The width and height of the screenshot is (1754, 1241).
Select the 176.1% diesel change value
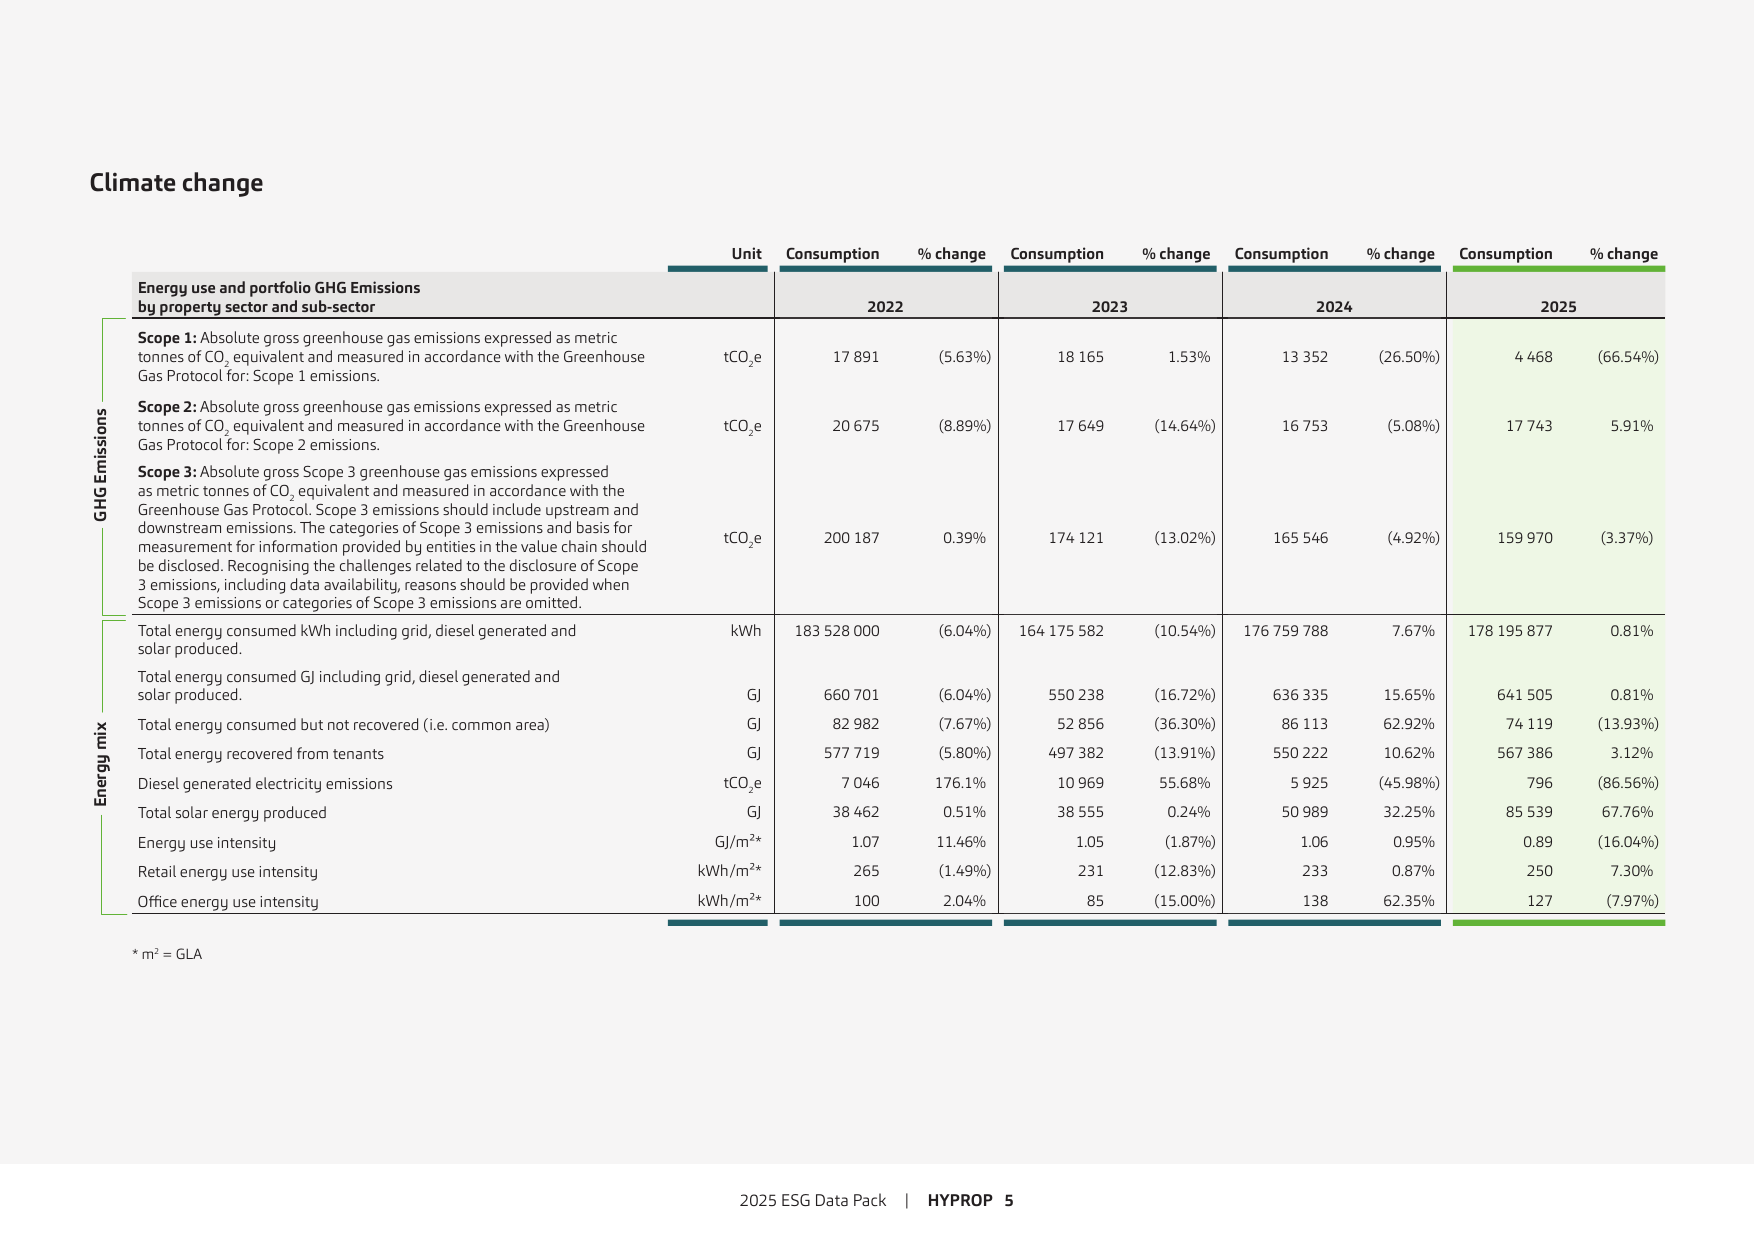tap(960, 783)
